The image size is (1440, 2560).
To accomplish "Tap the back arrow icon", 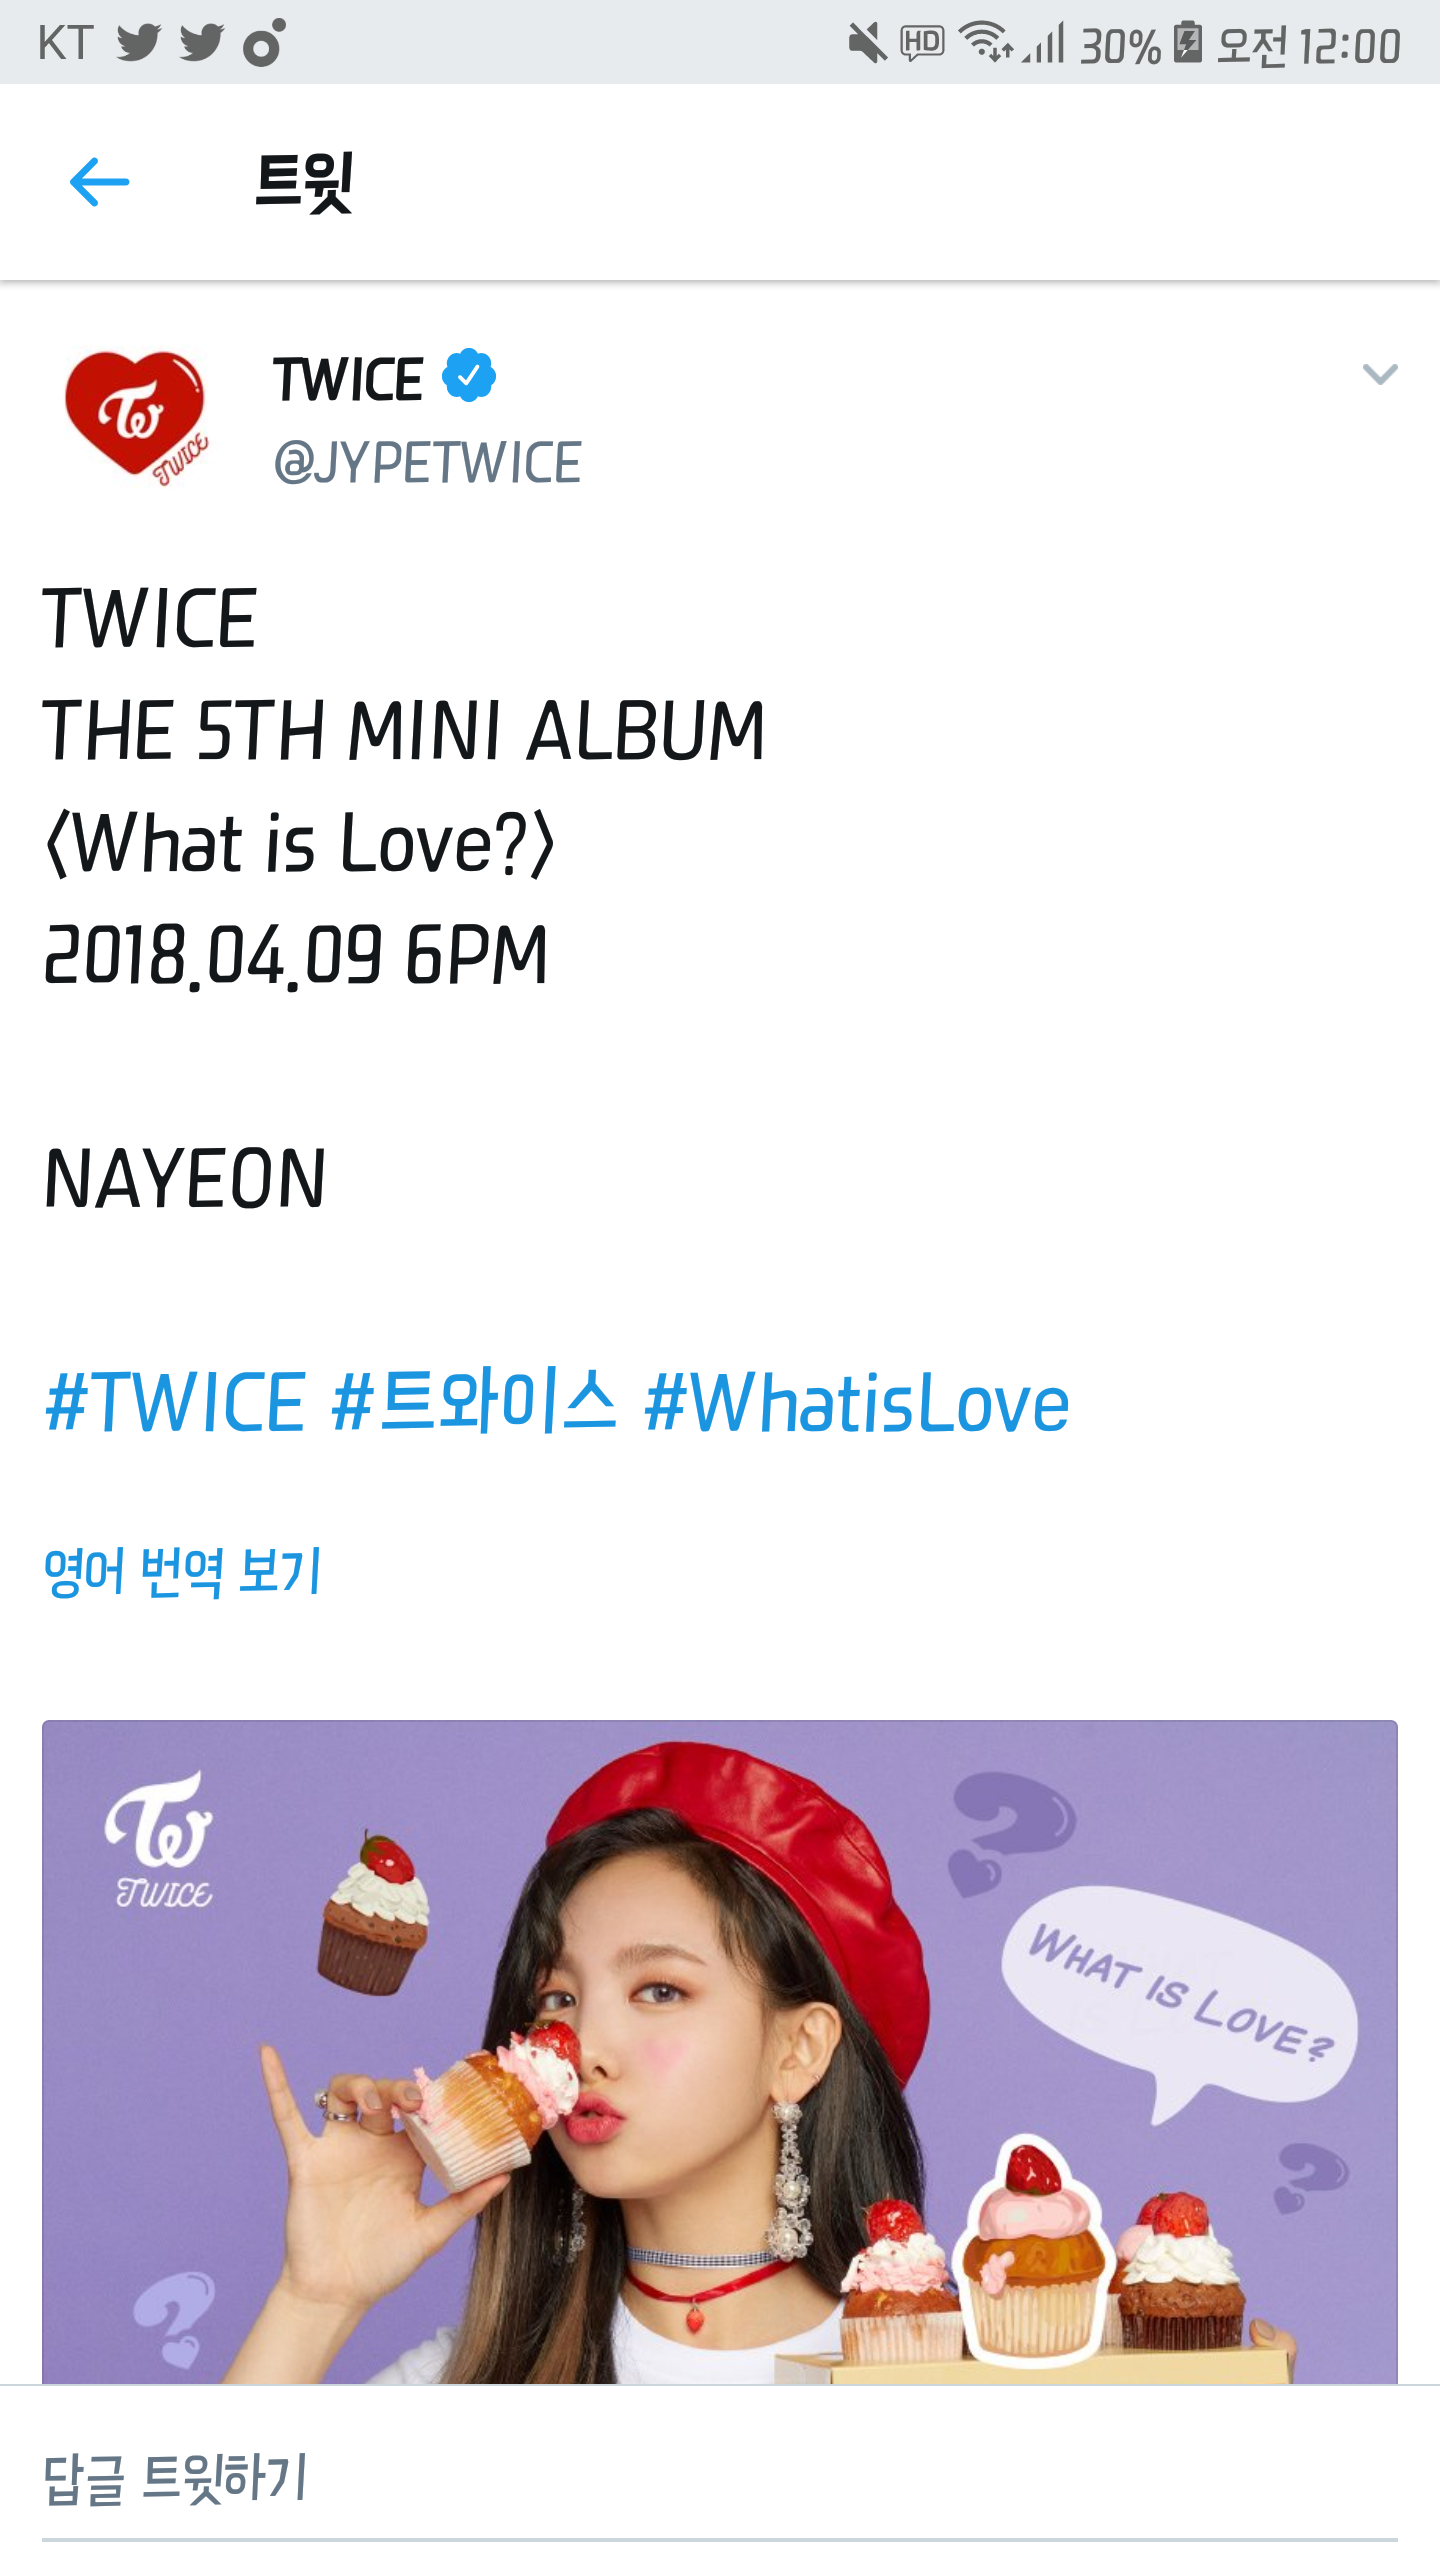I will [99, 182].
